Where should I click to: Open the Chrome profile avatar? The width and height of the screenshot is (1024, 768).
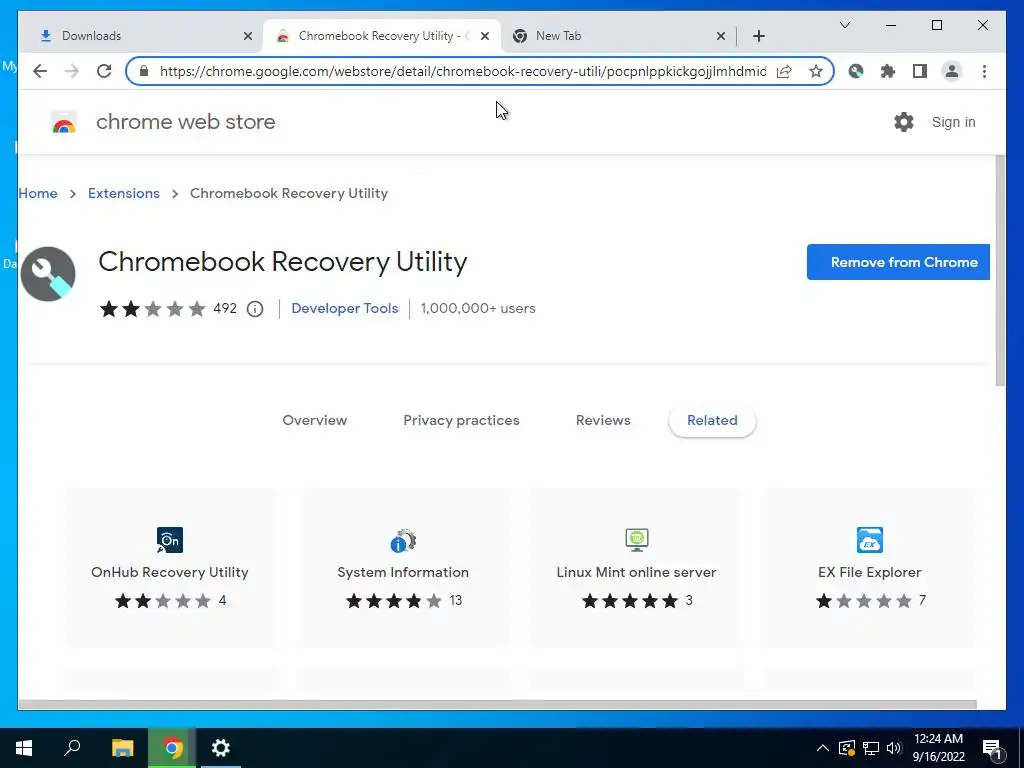(952, 71)
